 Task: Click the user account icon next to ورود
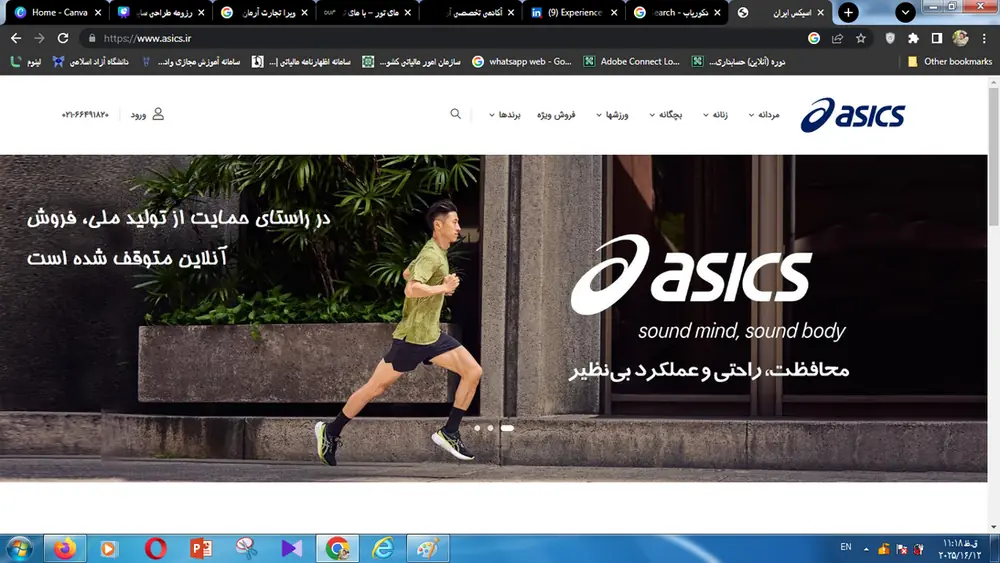pyautogui.click(x=158, y=113)
